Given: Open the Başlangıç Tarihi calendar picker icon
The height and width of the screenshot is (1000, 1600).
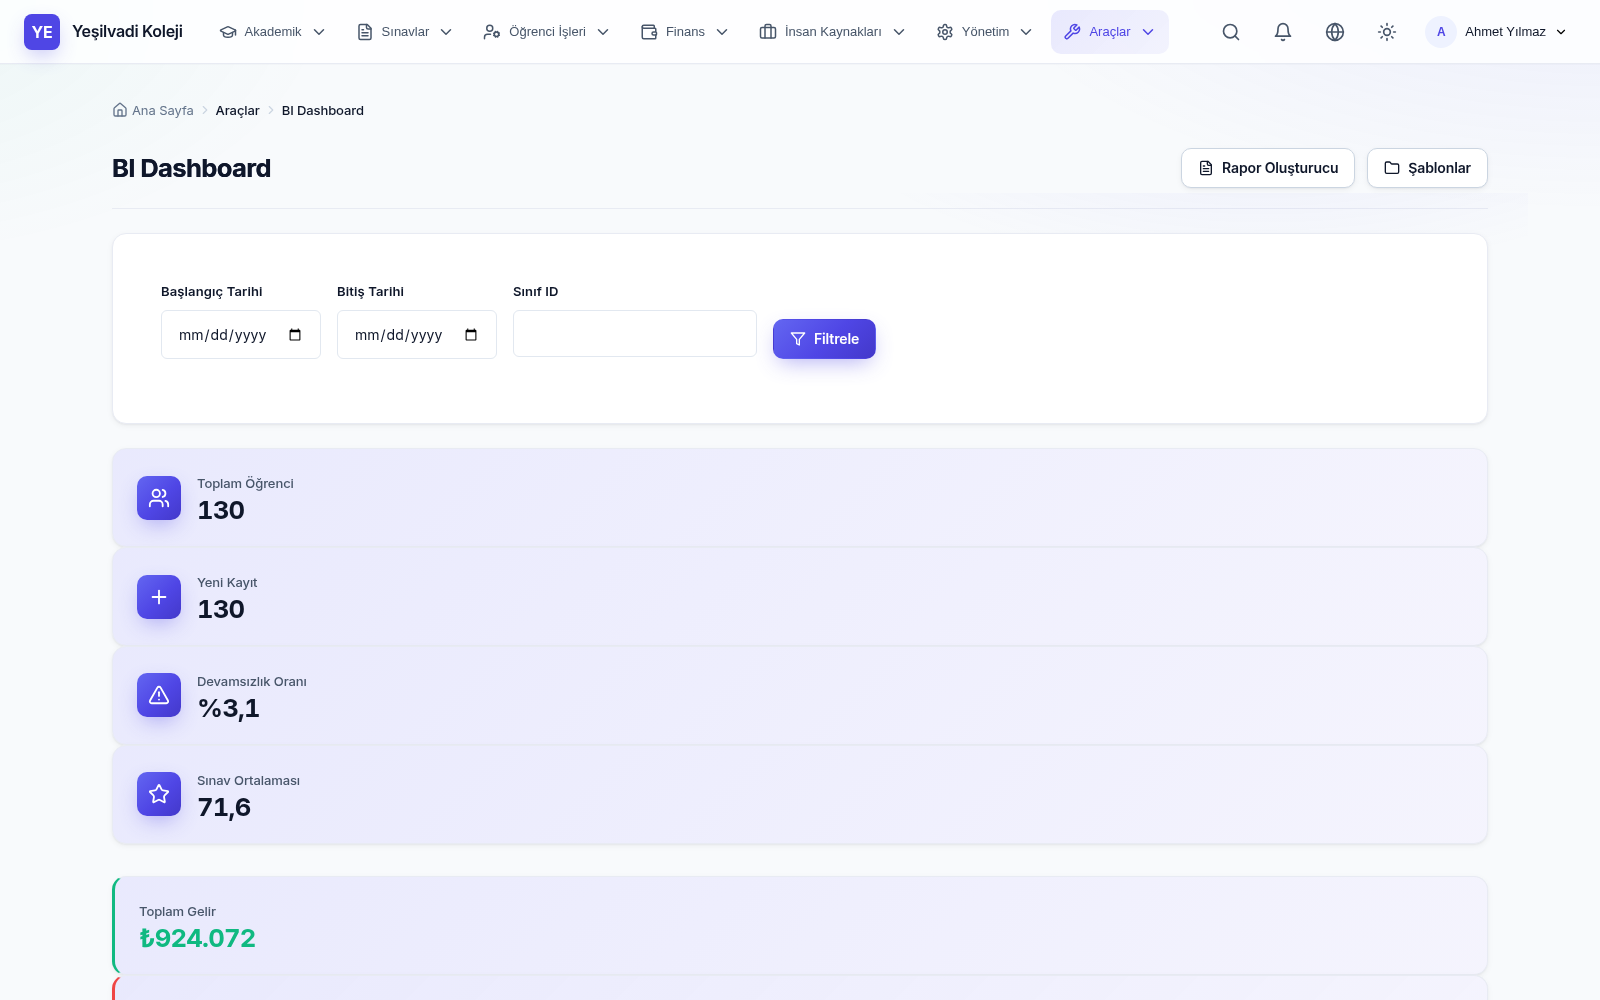Looking at the screenshot, I should pos(295,335).
